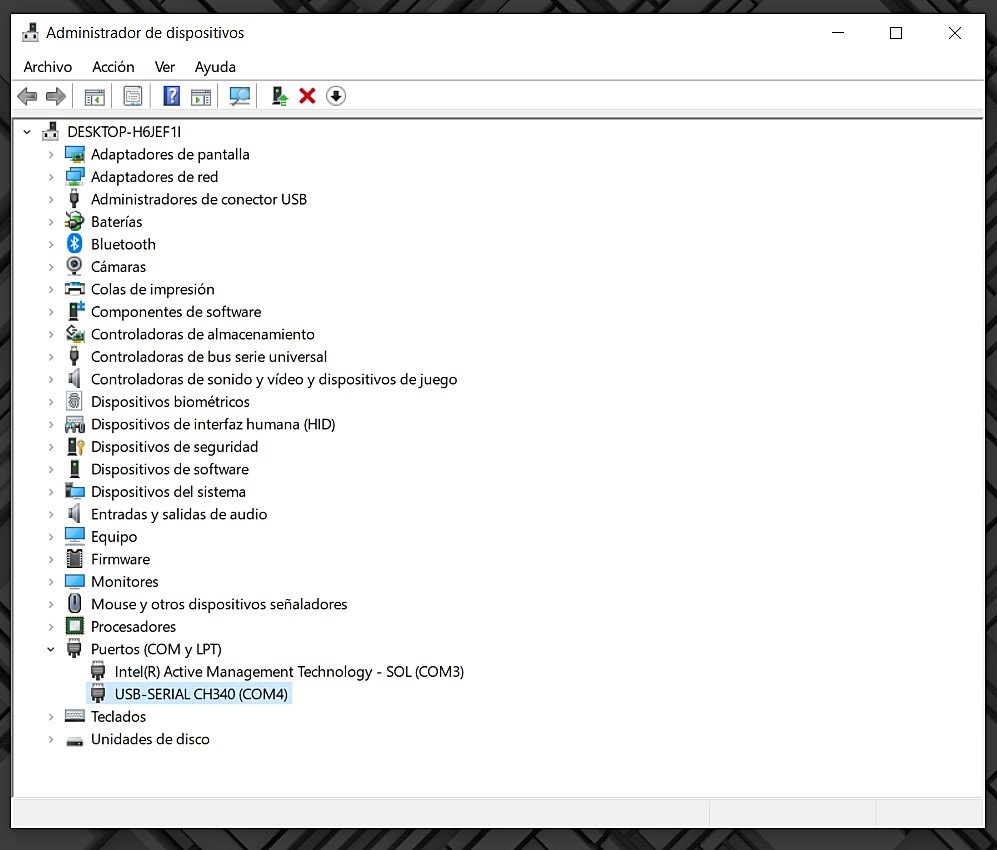Viewport: 997px width, 850px height.
Task: Disable device using the down-arrow toolbar icon
Action: pos(337,96)
